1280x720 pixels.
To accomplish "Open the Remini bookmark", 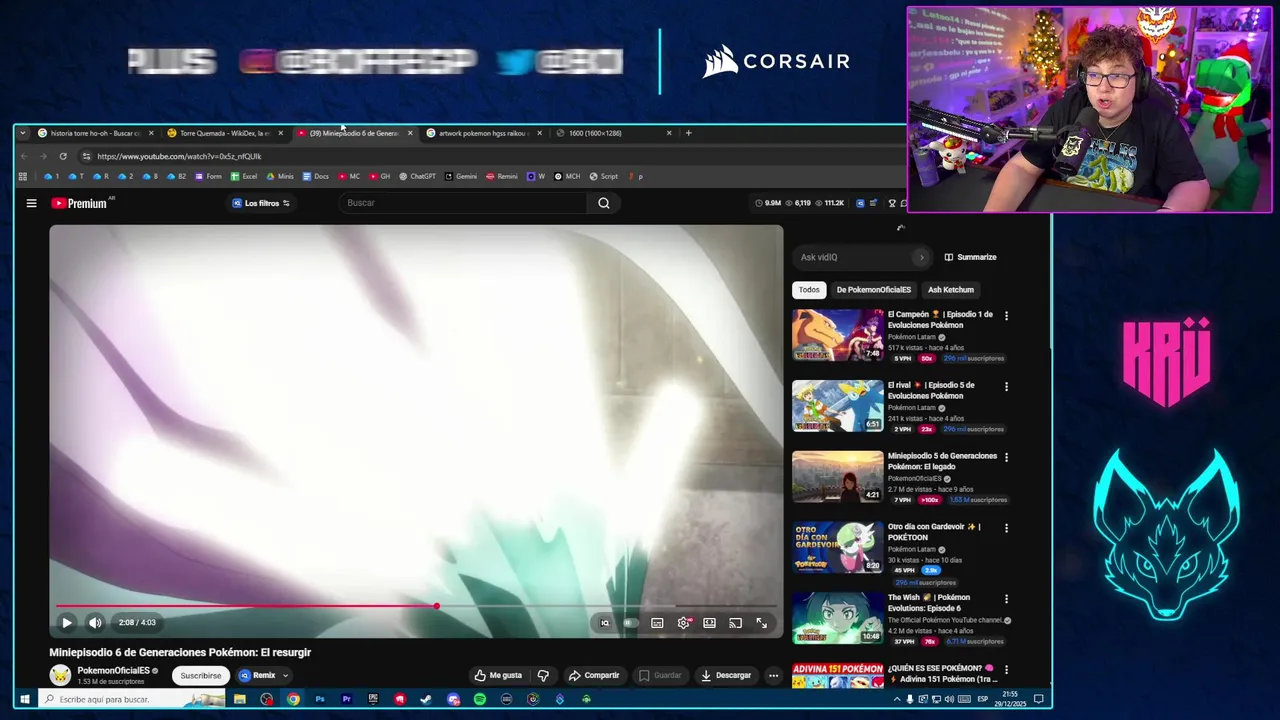I will click(502, 176).
